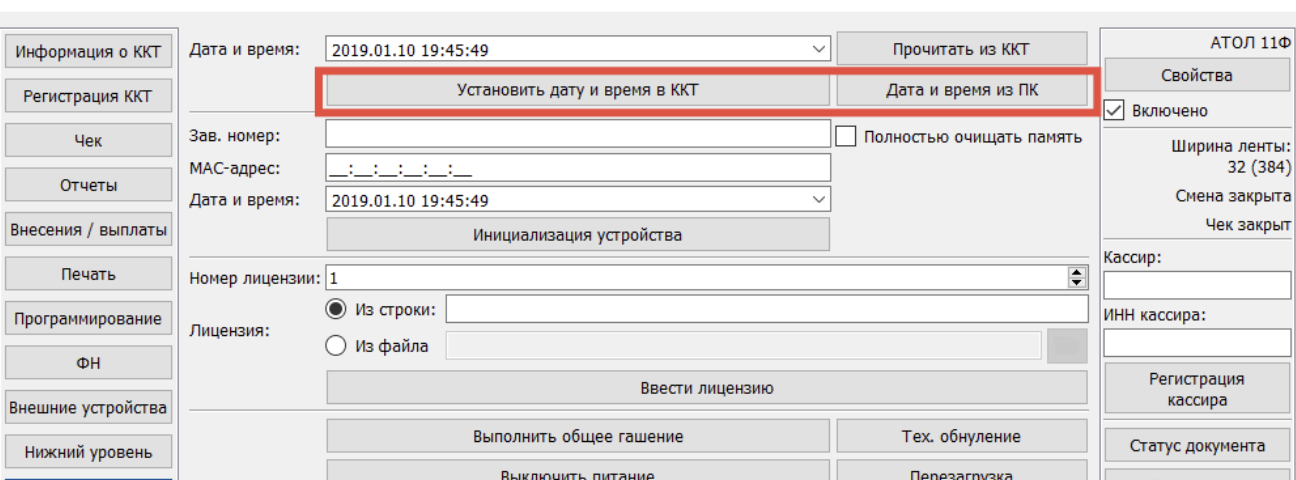Click Прочитать из ККТ button
Image resolution: width=1296 pixels, height=480 pixels.
(961, 49)
